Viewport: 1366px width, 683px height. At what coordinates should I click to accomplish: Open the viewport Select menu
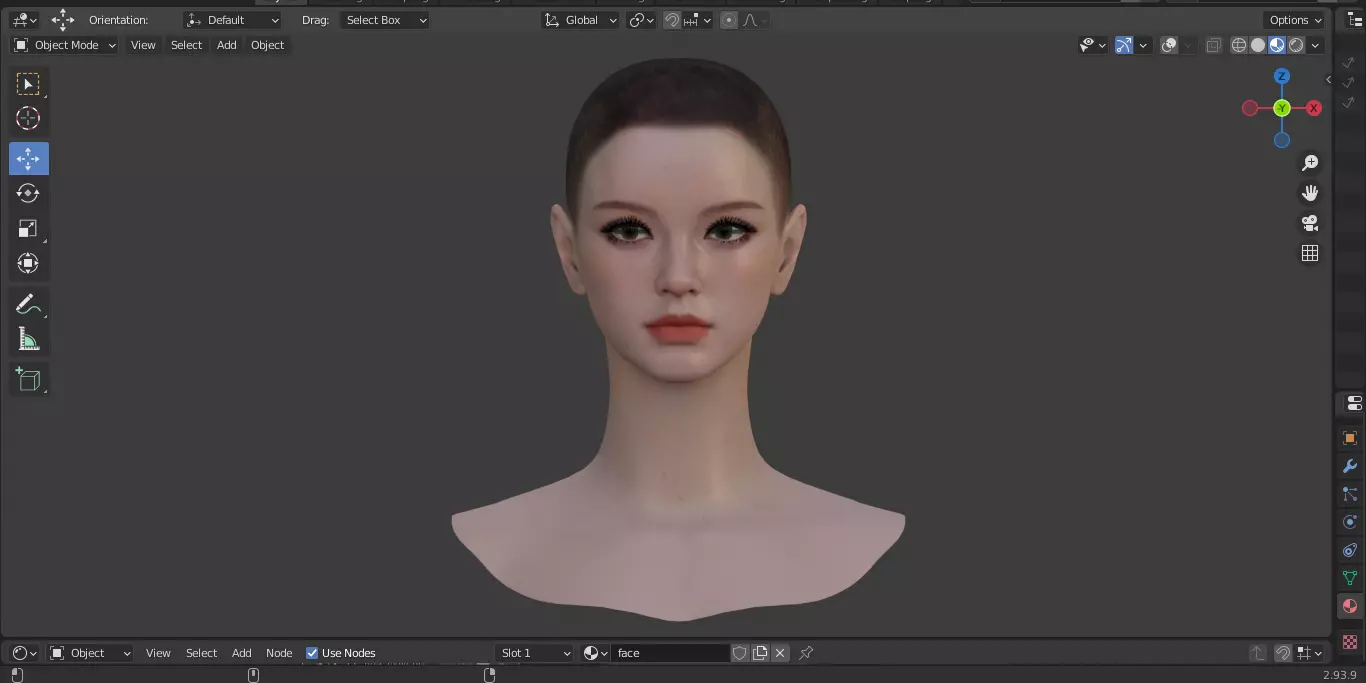[x=186, y=45]
